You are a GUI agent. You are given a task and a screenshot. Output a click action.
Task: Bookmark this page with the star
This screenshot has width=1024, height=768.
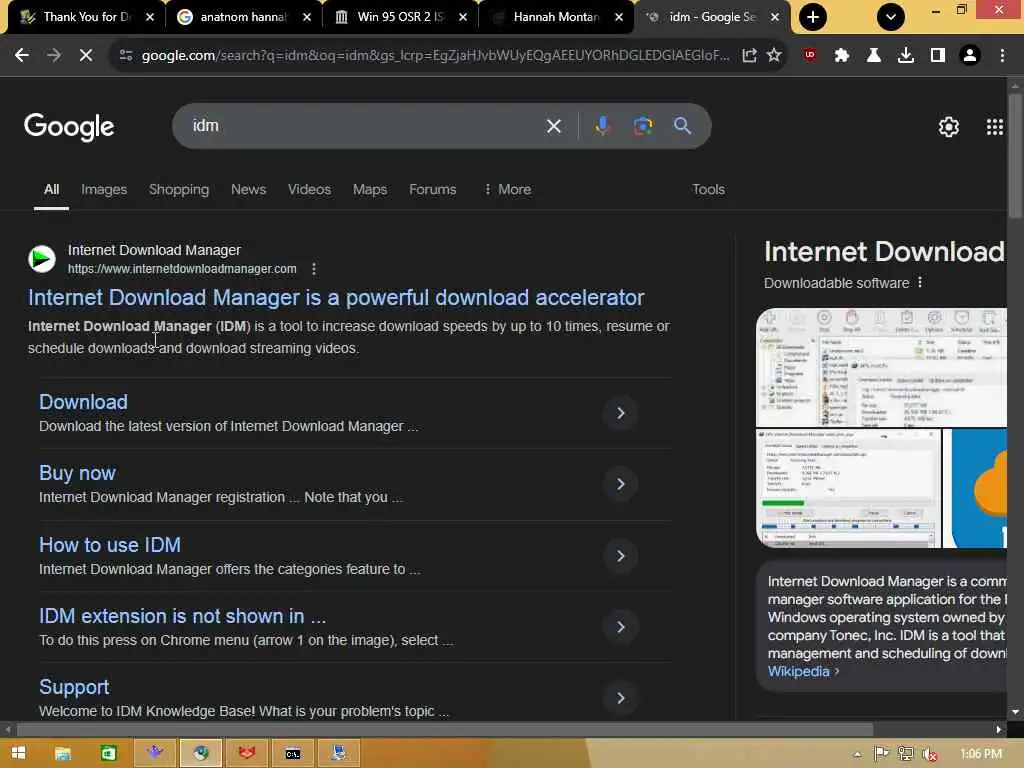click(774, 56)
